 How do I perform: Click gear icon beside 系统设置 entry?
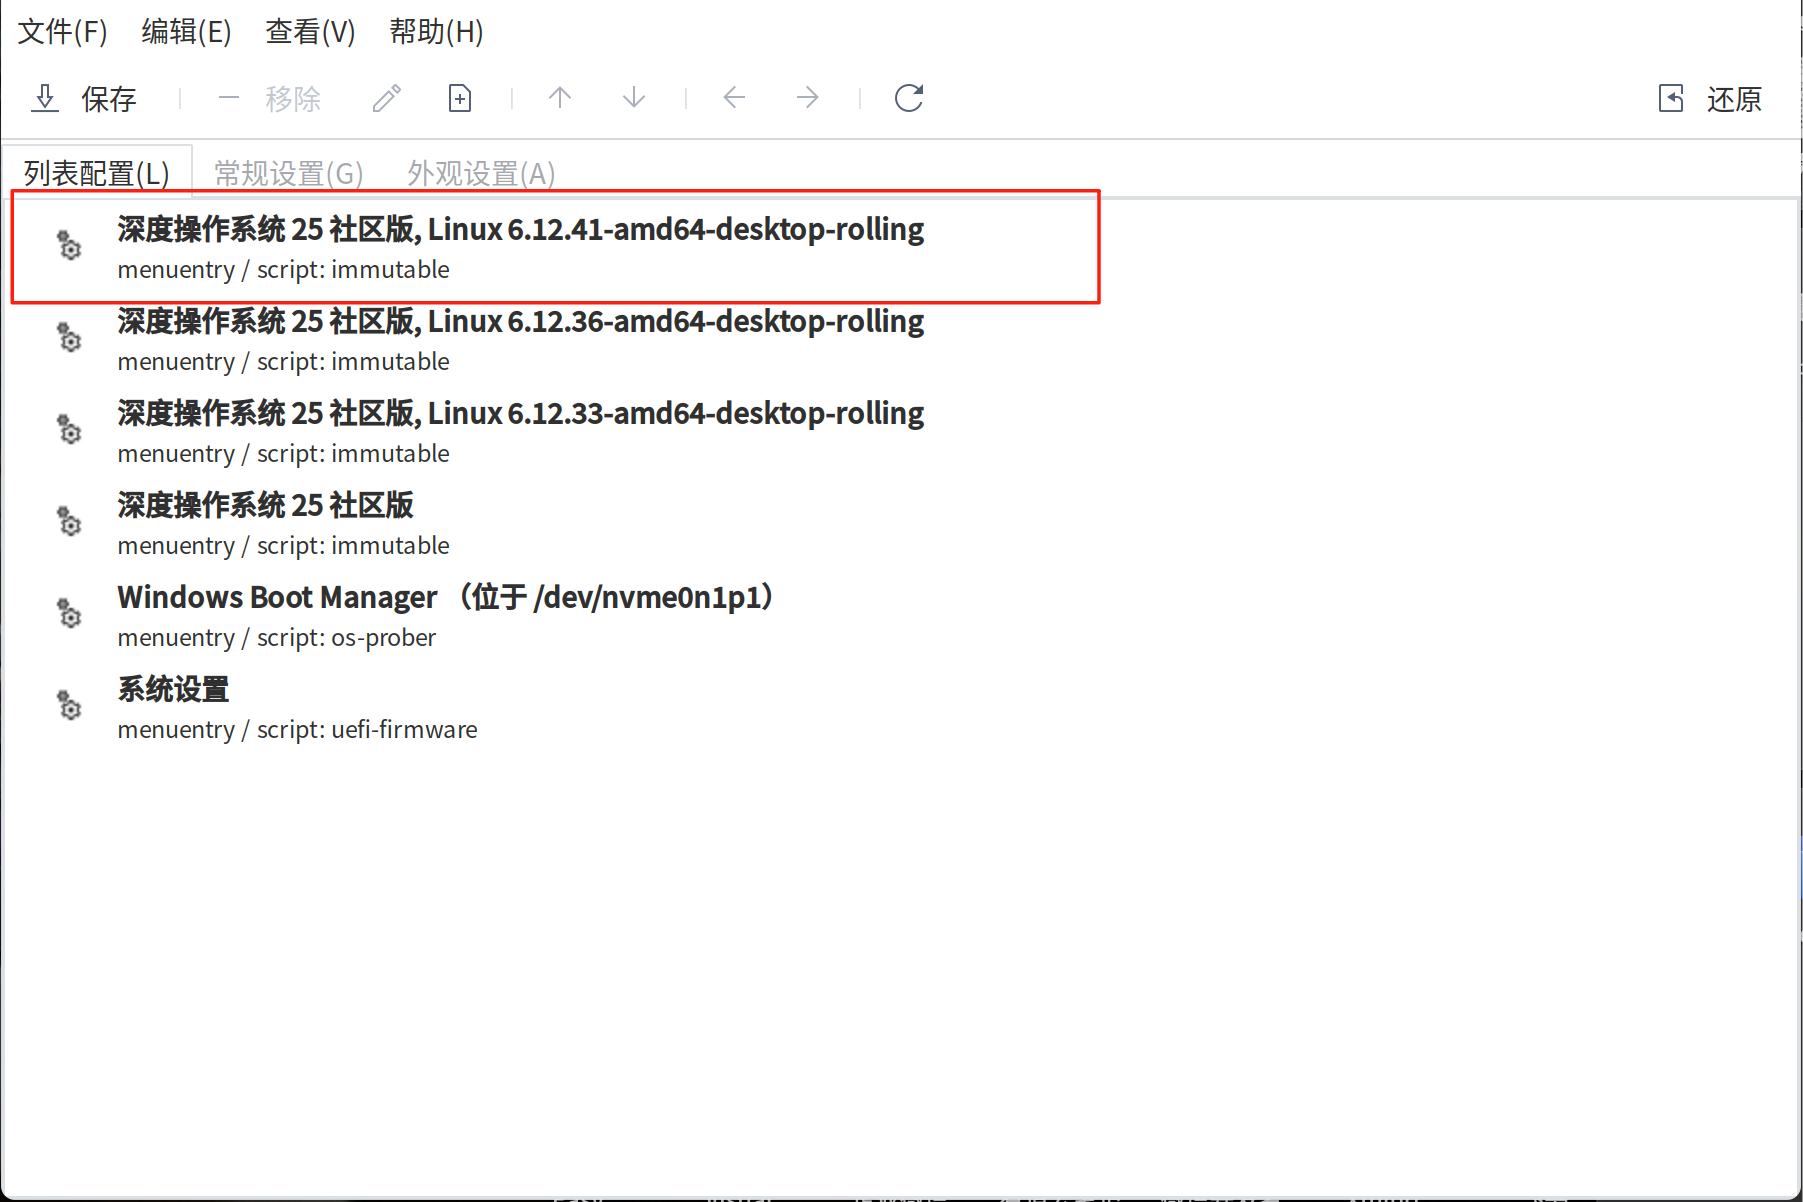(x=68, y=705)
